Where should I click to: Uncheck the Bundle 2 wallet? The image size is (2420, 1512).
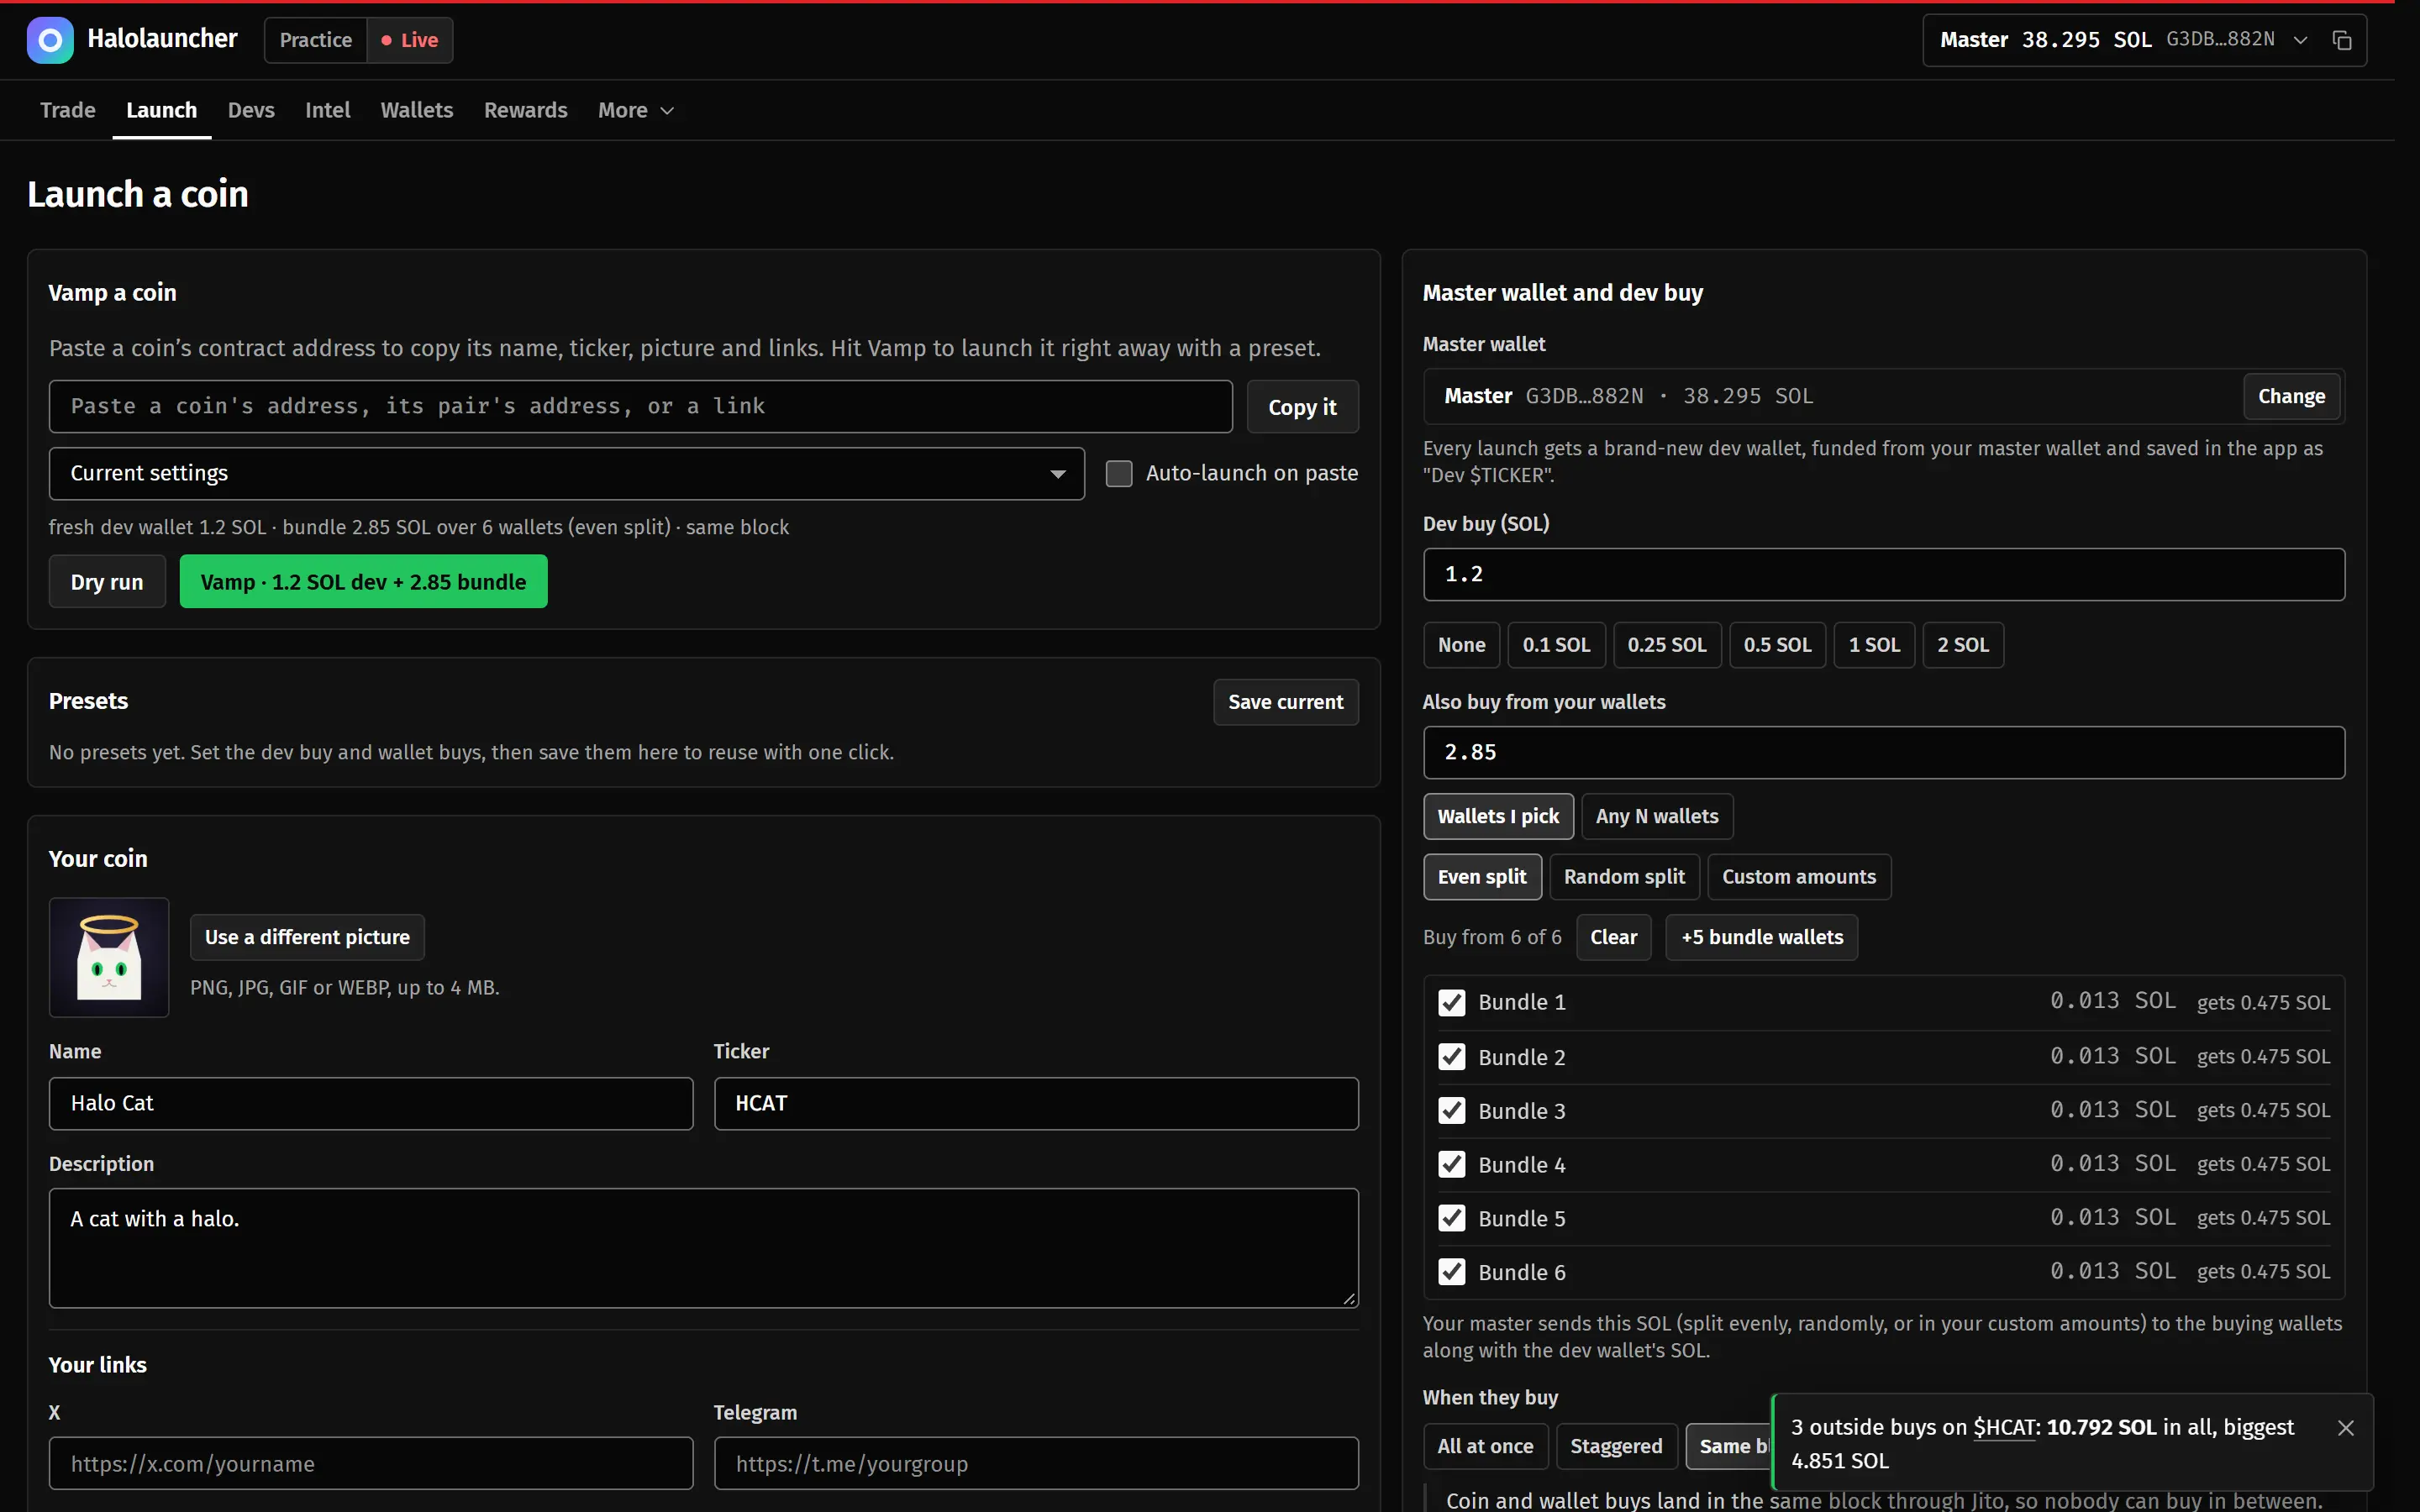click(1451, 1056)
